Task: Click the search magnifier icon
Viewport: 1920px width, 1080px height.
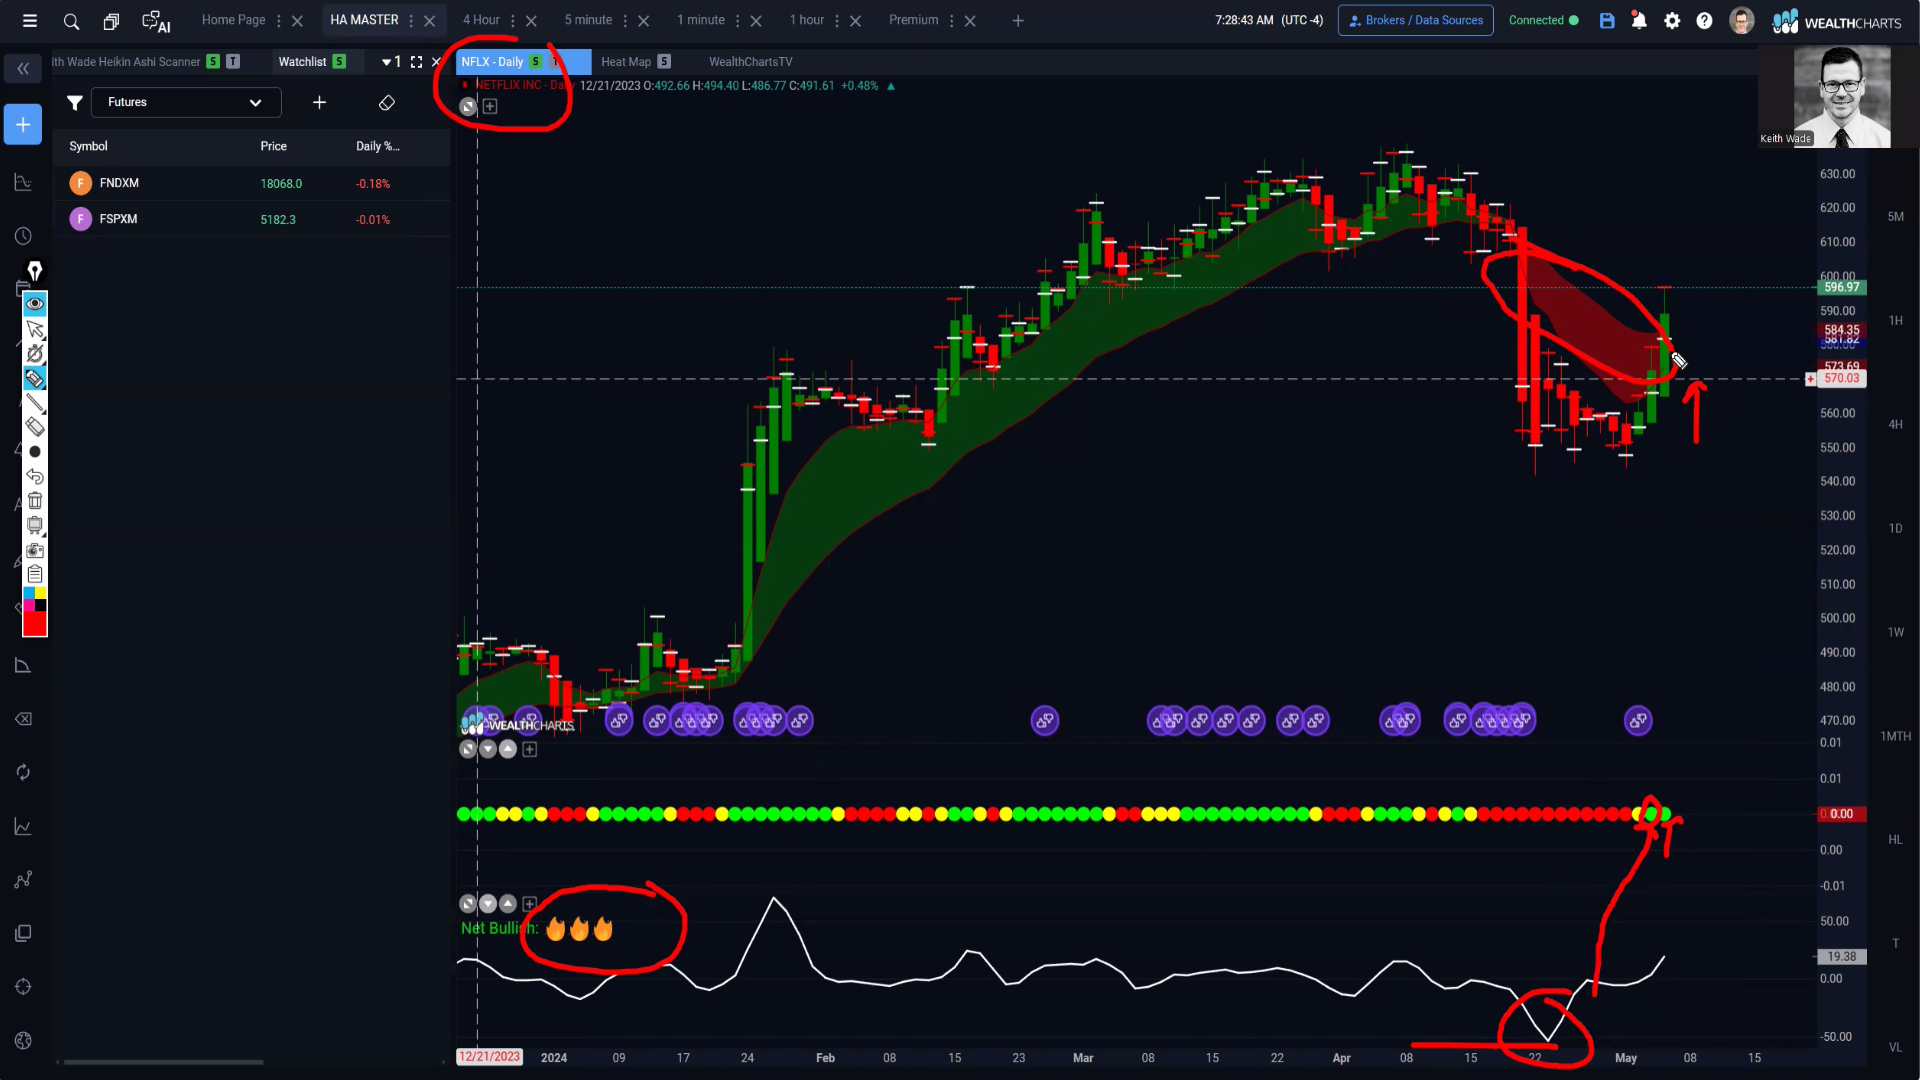Action: click(71, 20)
